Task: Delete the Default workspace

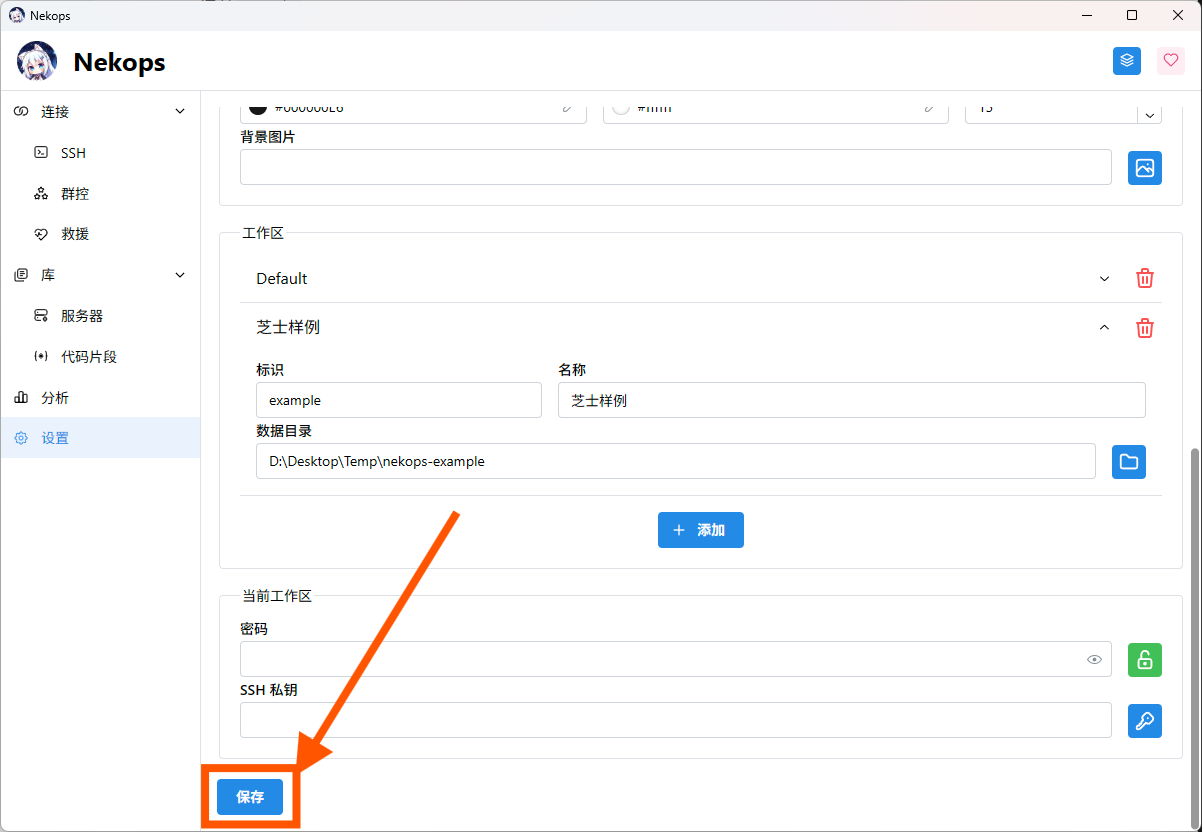Action: (1145, 279)
